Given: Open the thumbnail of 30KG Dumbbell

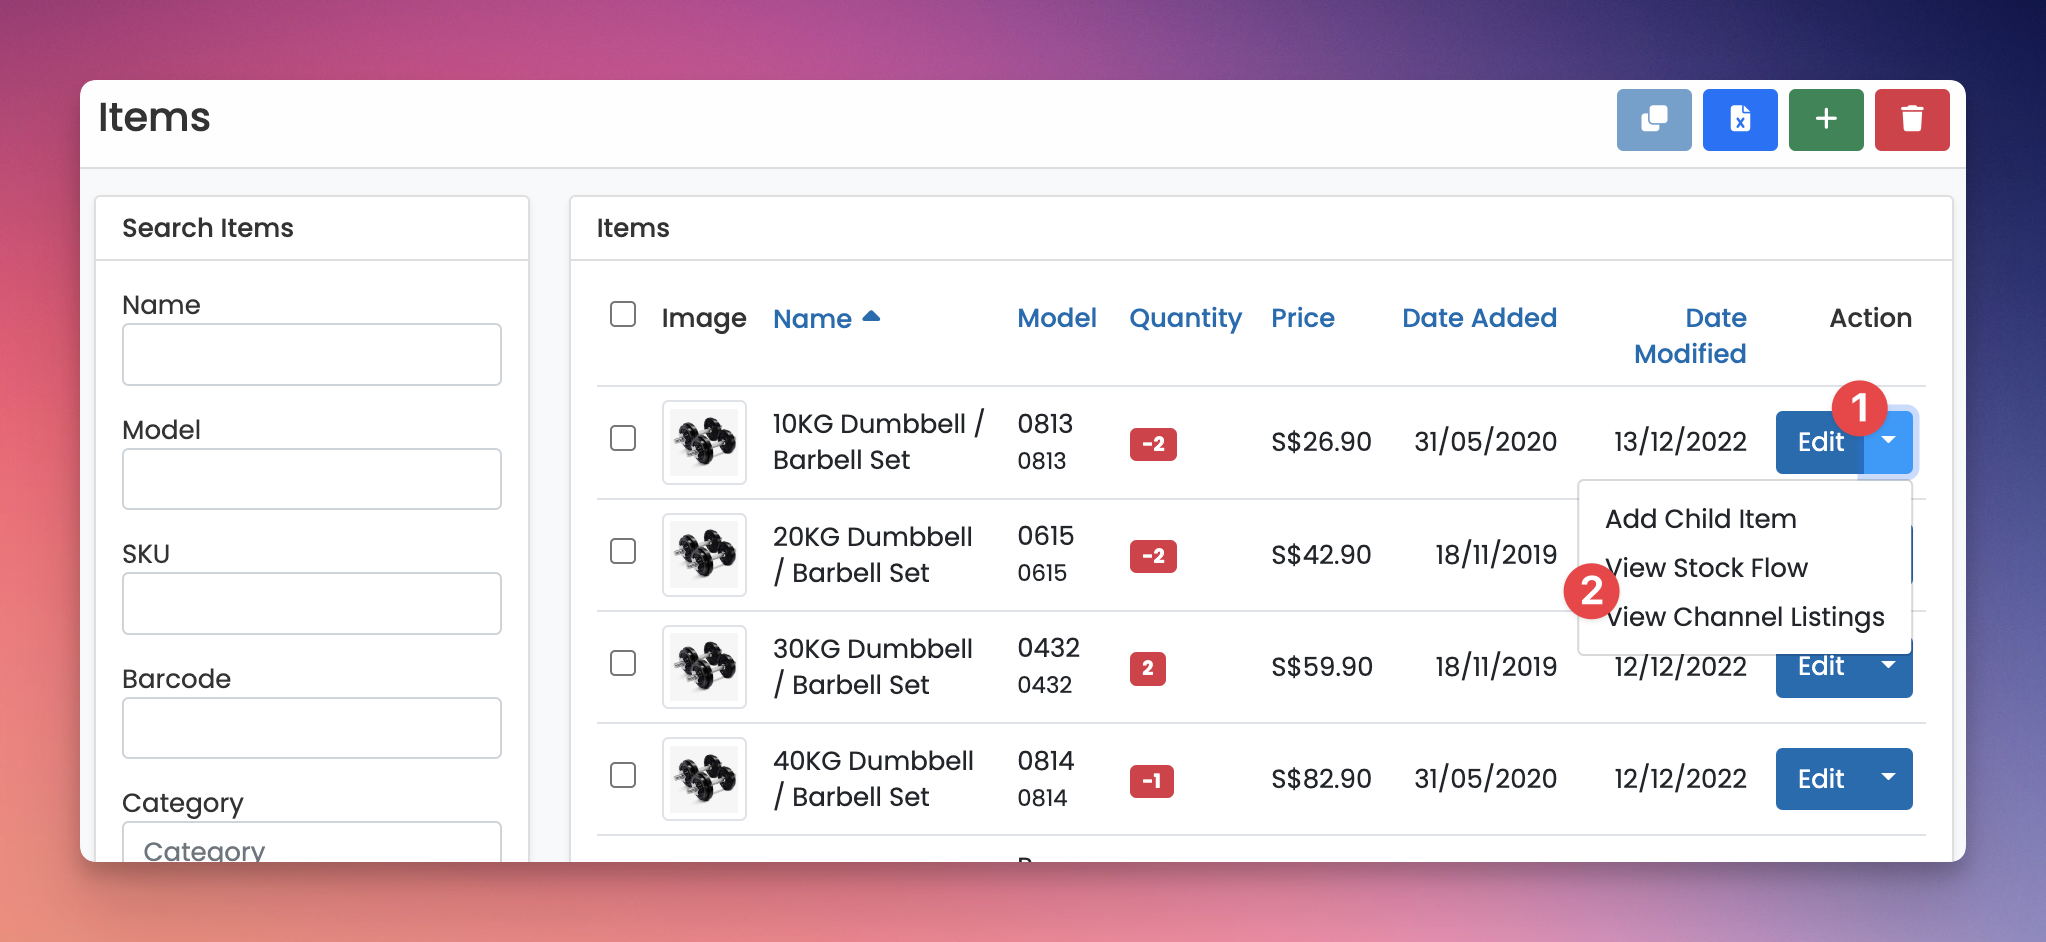Looking at the screenshot, I should [704, 667].
